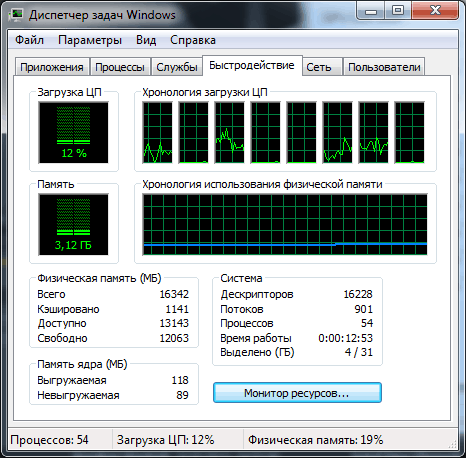
Task: Click status bar text Физическая память: 19%
Action: click(315, 440)
